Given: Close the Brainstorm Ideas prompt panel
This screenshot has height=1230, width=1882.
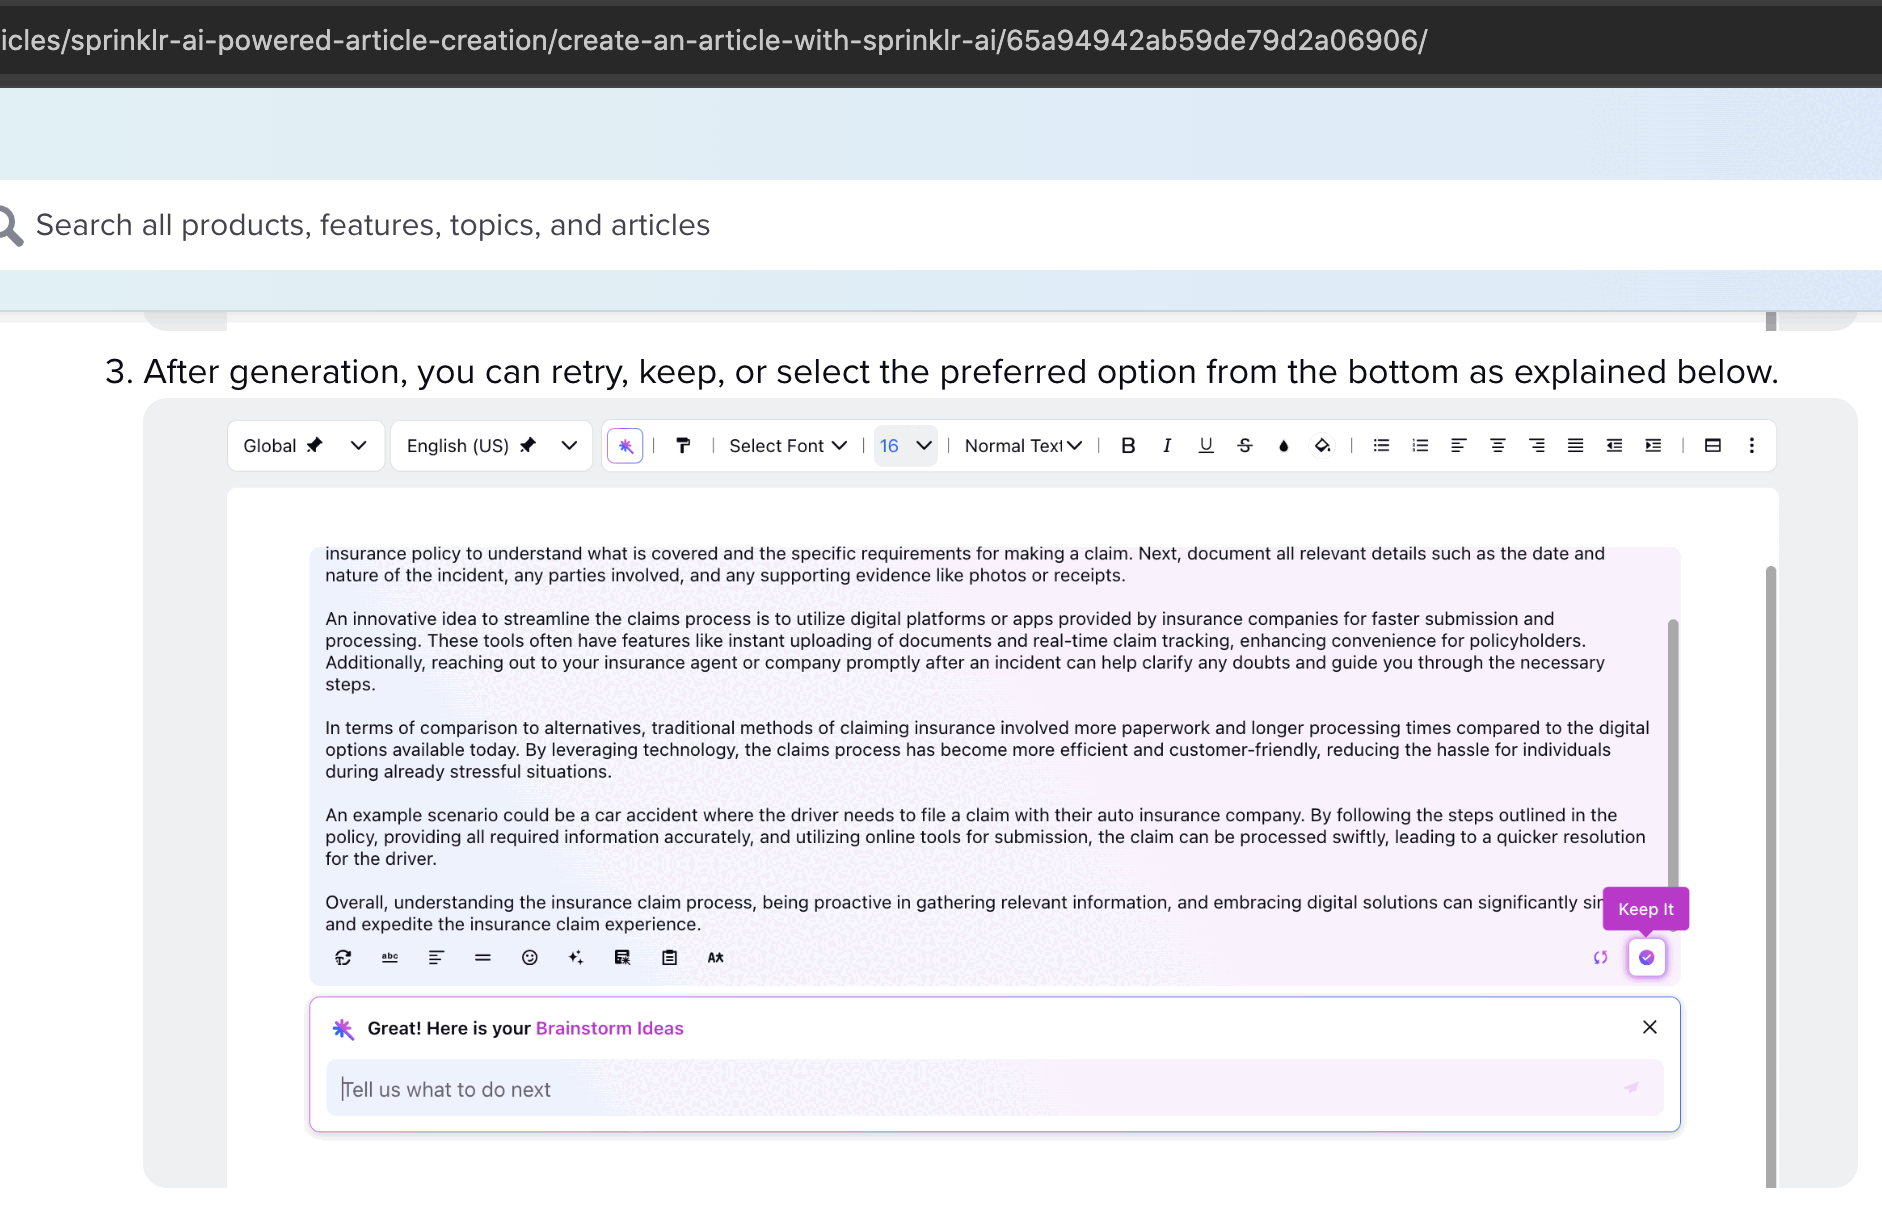Looking at the screenshot, I should tap(1650, 1027).
